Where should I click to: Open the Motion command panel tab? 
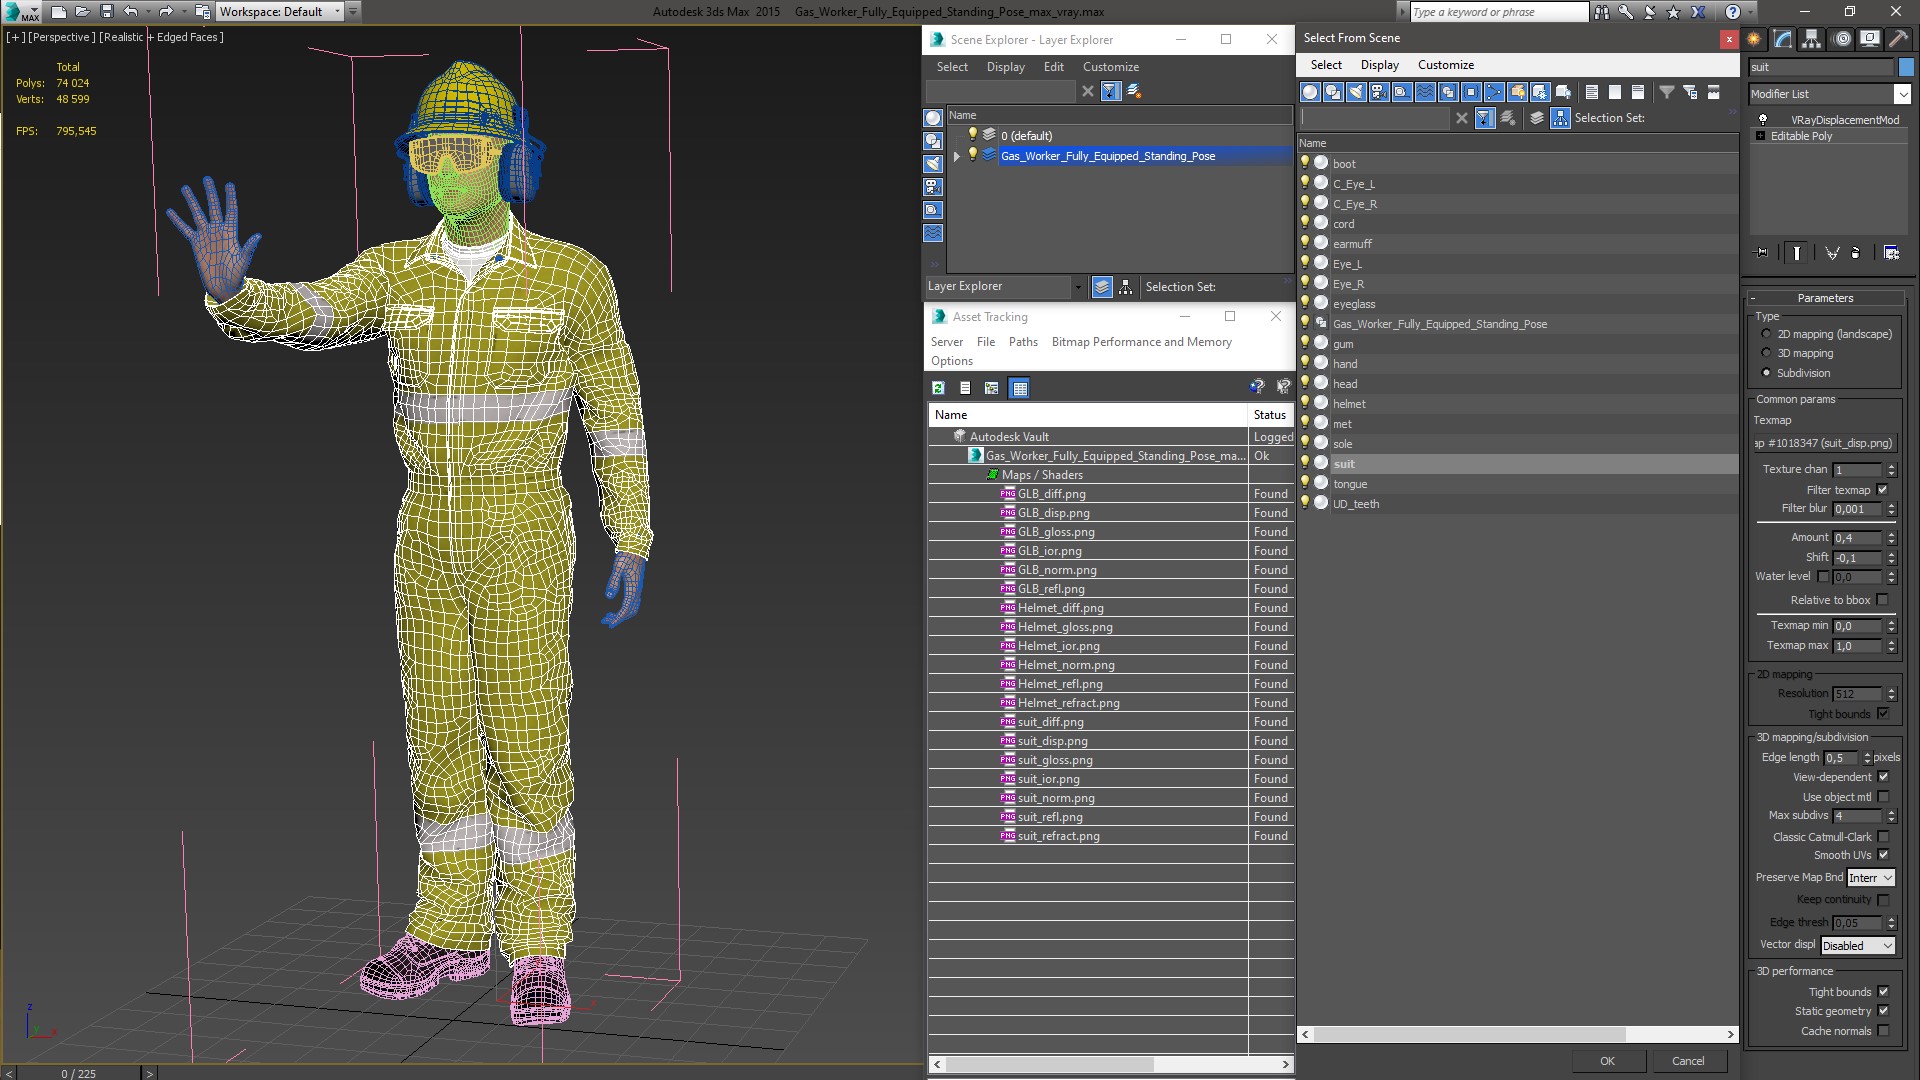click(x=1841, y=39)
